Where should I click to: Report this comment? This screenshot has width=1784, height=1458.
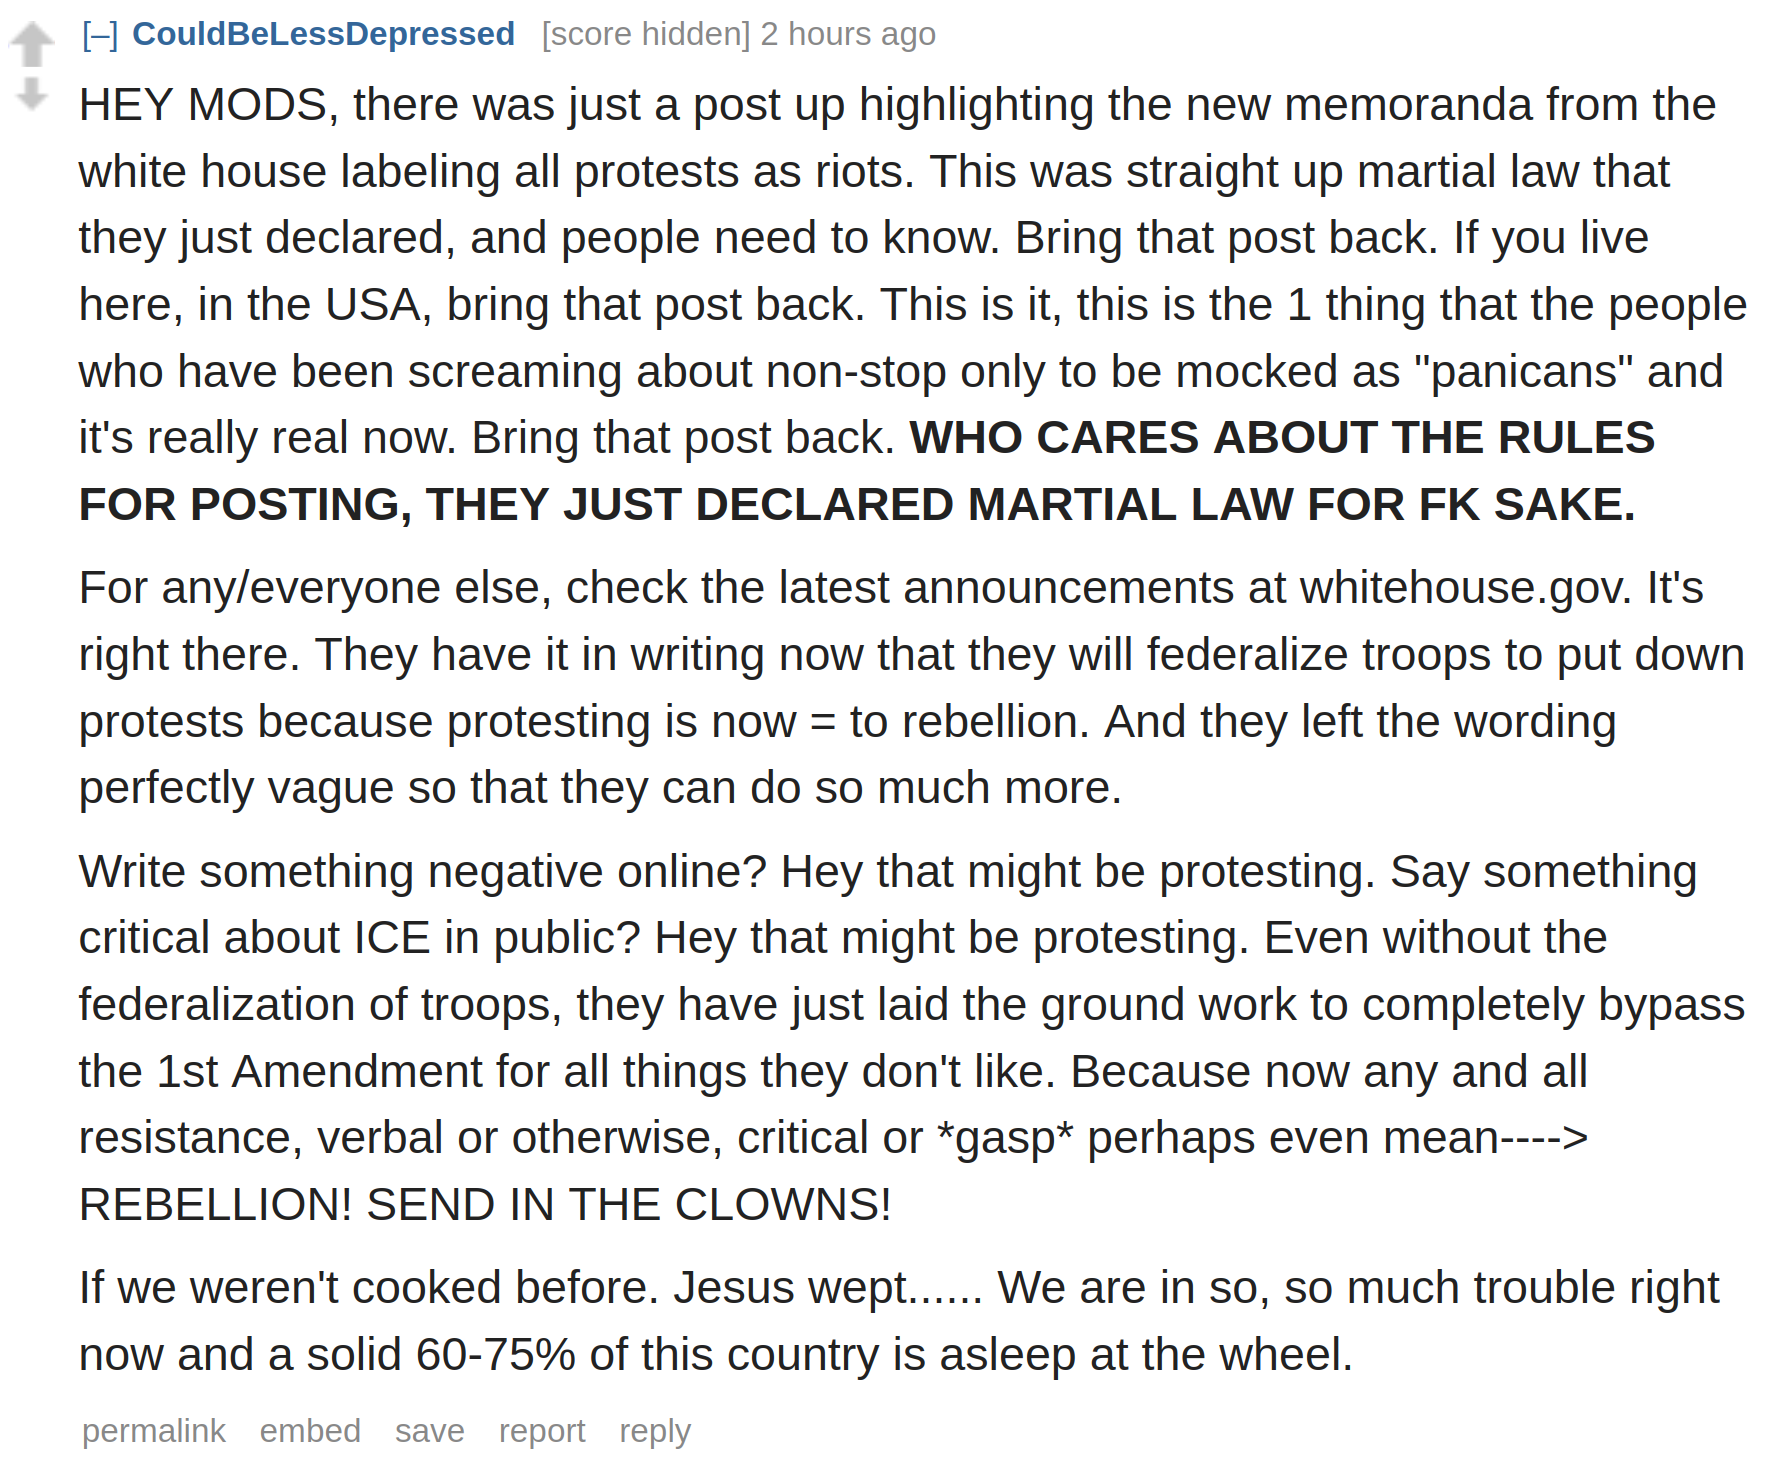(542, 1431)
